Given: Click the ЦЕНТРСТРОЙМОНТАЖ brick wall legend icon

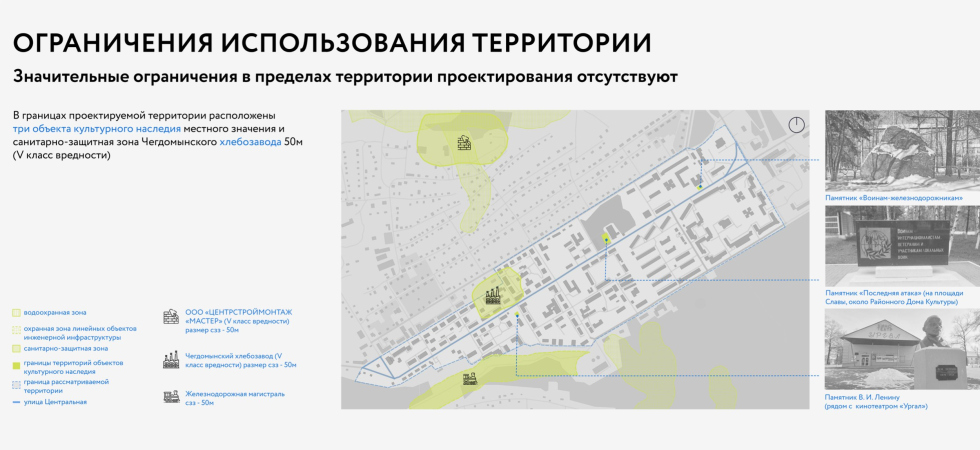Looking at the screenshot, I should (171, 317).
